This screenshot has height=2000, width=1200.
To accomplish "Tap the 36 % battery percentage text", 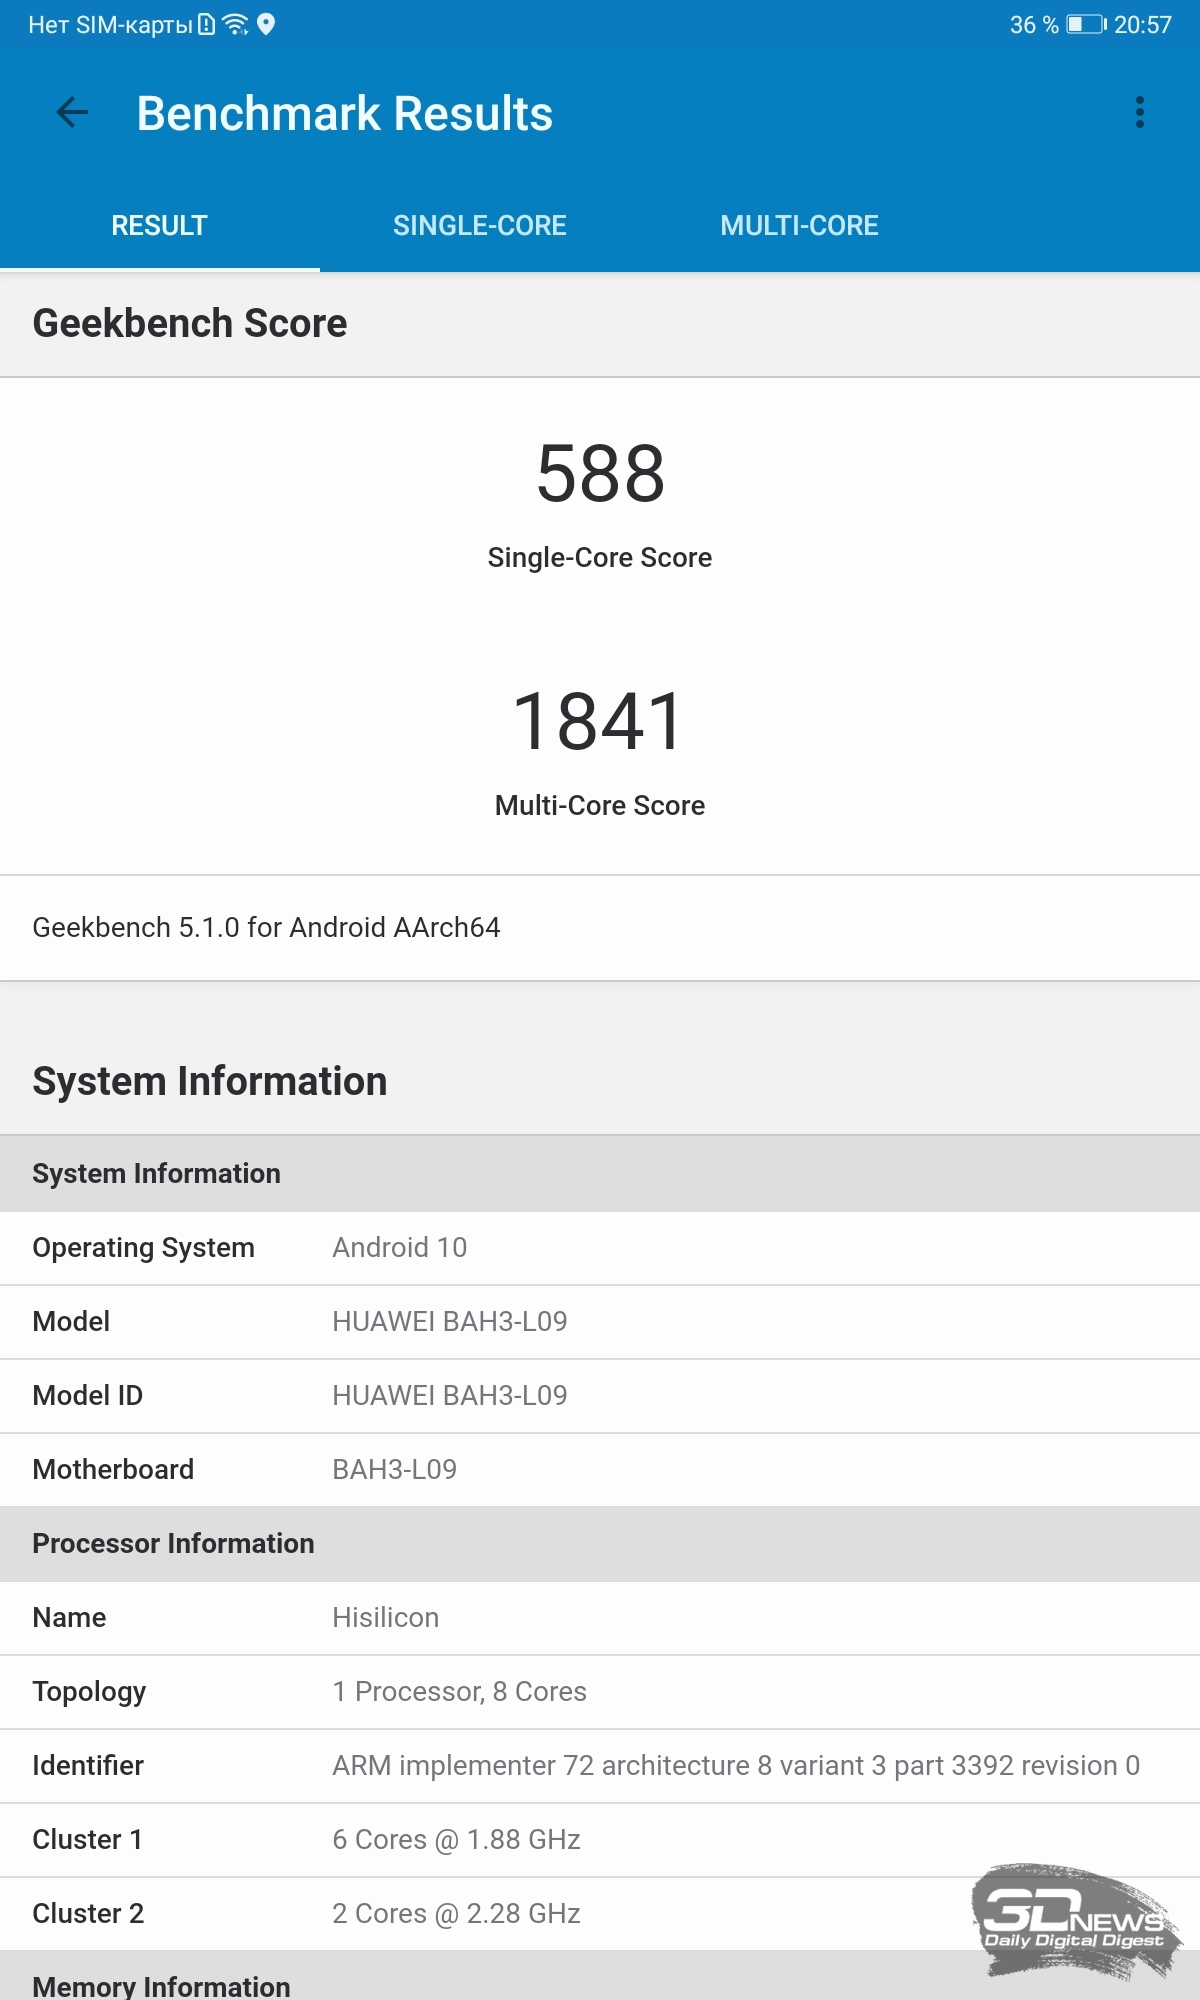I will pyautogui.click(x=1034, y=25).
